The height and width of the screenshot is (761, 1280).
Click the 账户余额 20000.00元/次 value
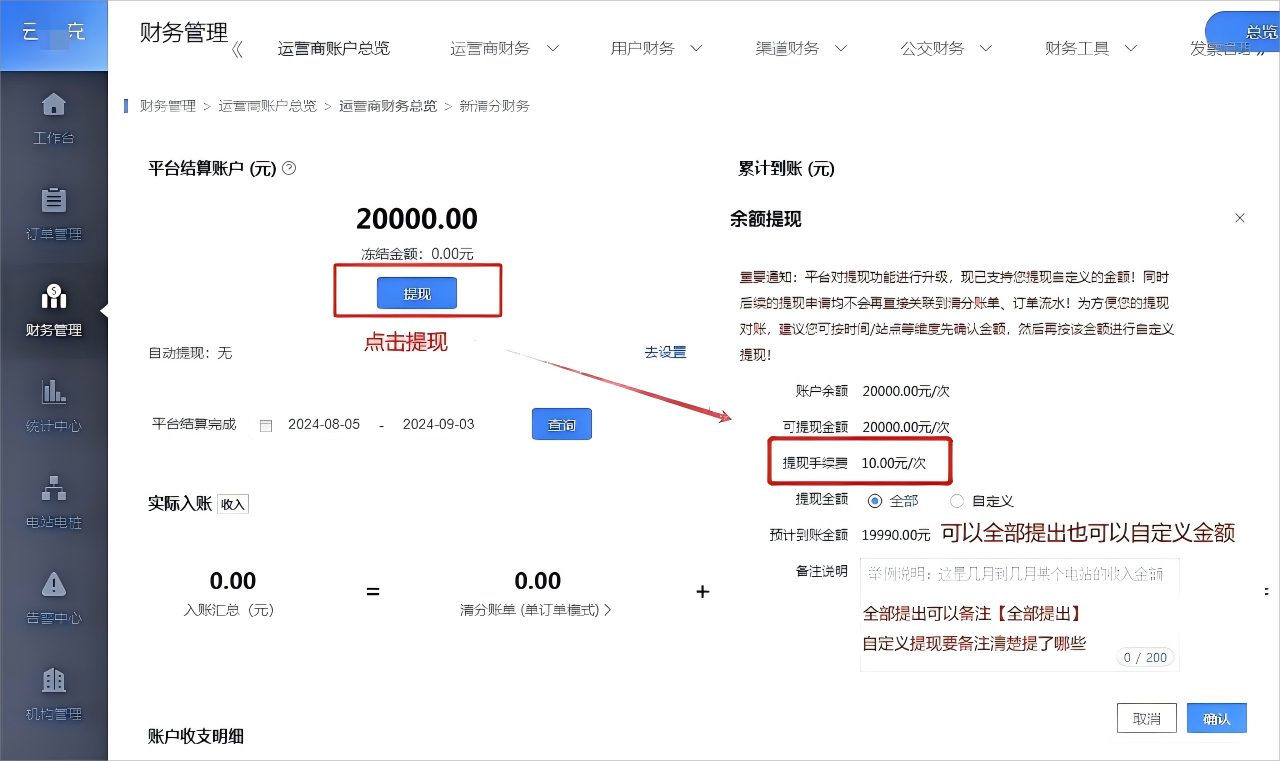click(906, 391)
